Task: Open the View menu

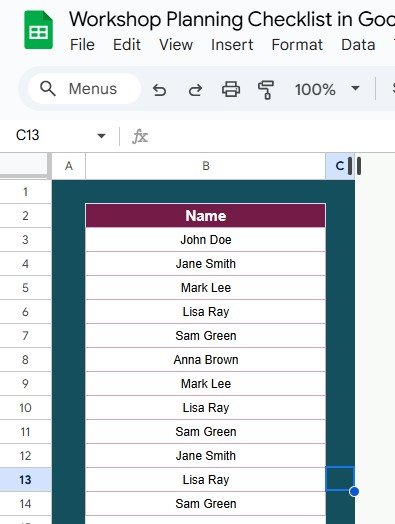Action: [176, 45]
